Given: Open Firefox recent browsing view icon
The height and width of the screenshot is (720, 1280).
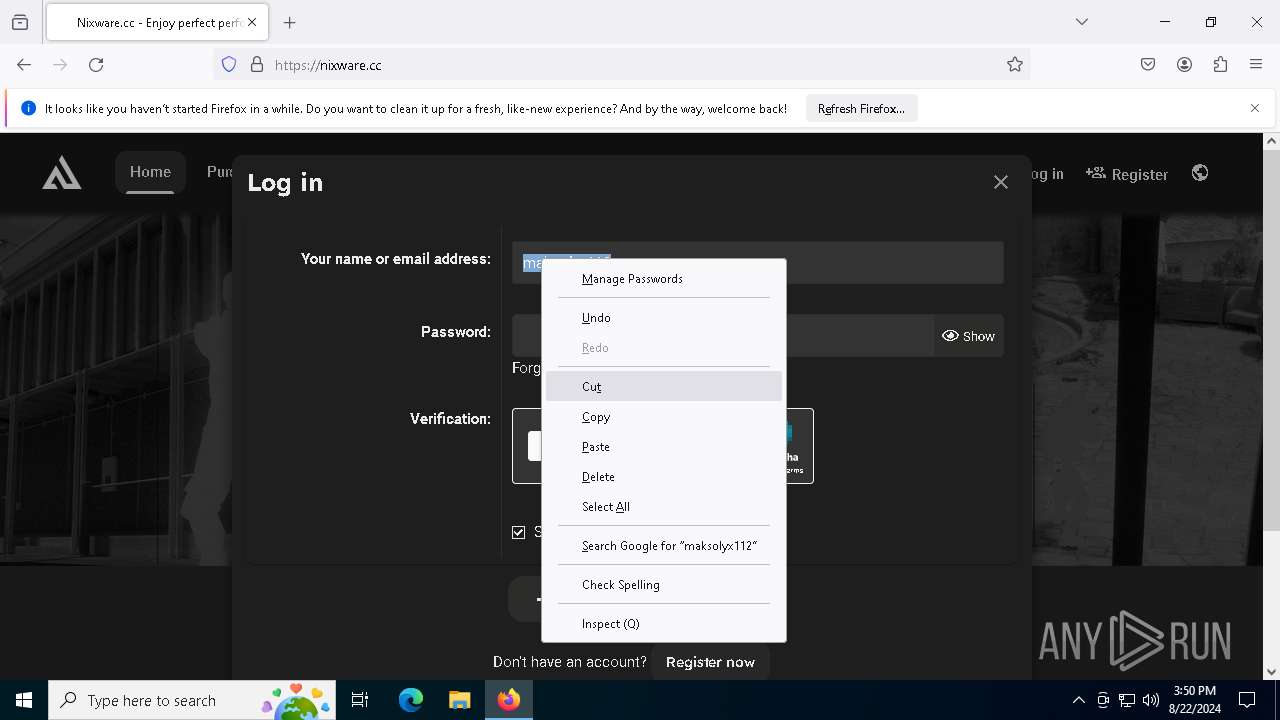Looking at the screenshot, I should click(x=20, y=22).
